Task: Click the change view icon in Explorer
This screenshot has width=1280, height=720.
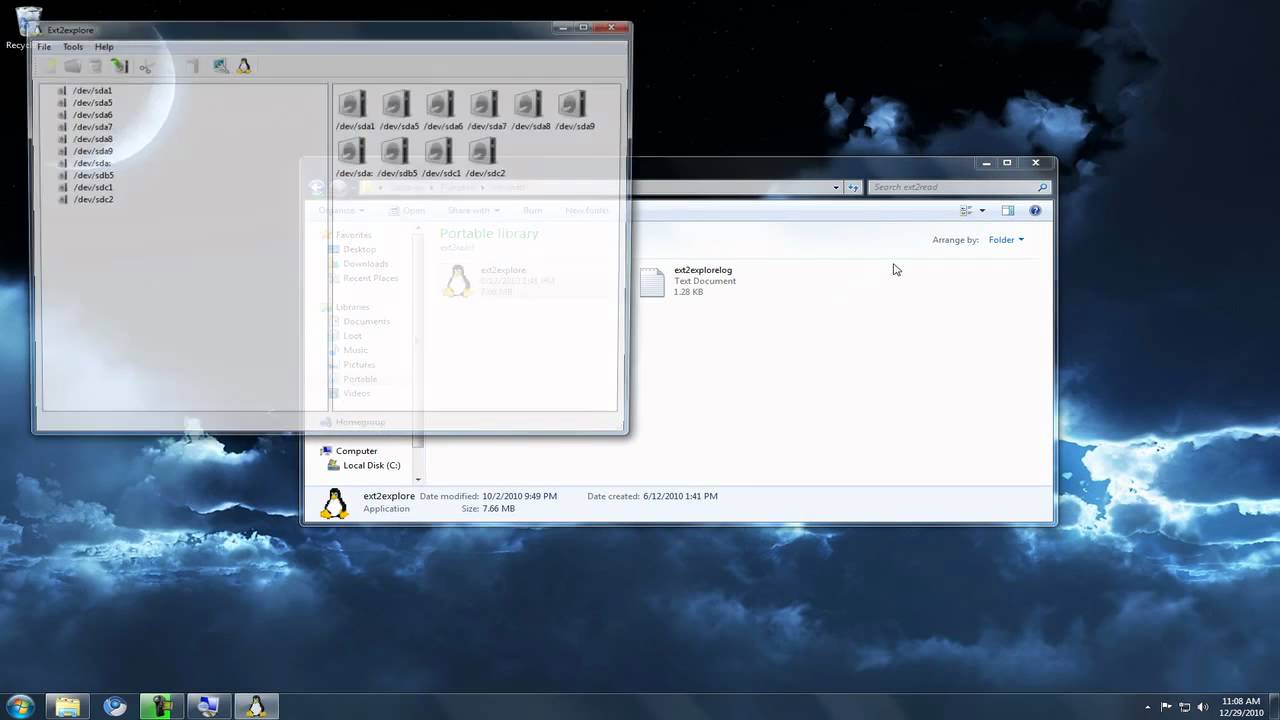Action: [966, 211]
